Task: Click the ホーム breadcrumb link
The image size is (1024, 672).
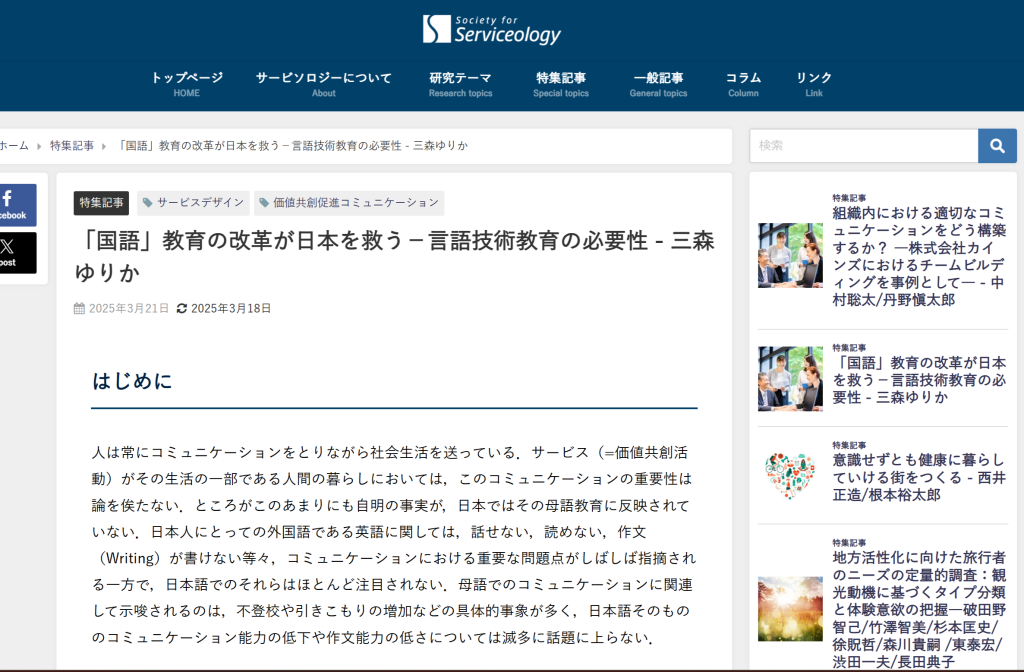Action: 14,144
